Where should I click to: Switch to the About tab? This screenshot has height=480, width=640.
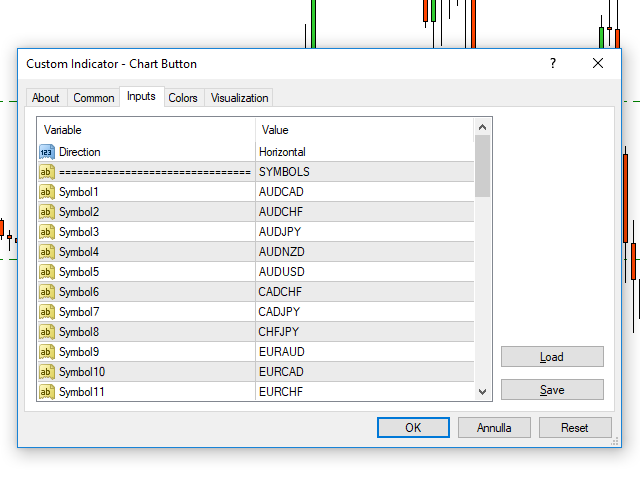pyautogui.click(x=46, y=98)
